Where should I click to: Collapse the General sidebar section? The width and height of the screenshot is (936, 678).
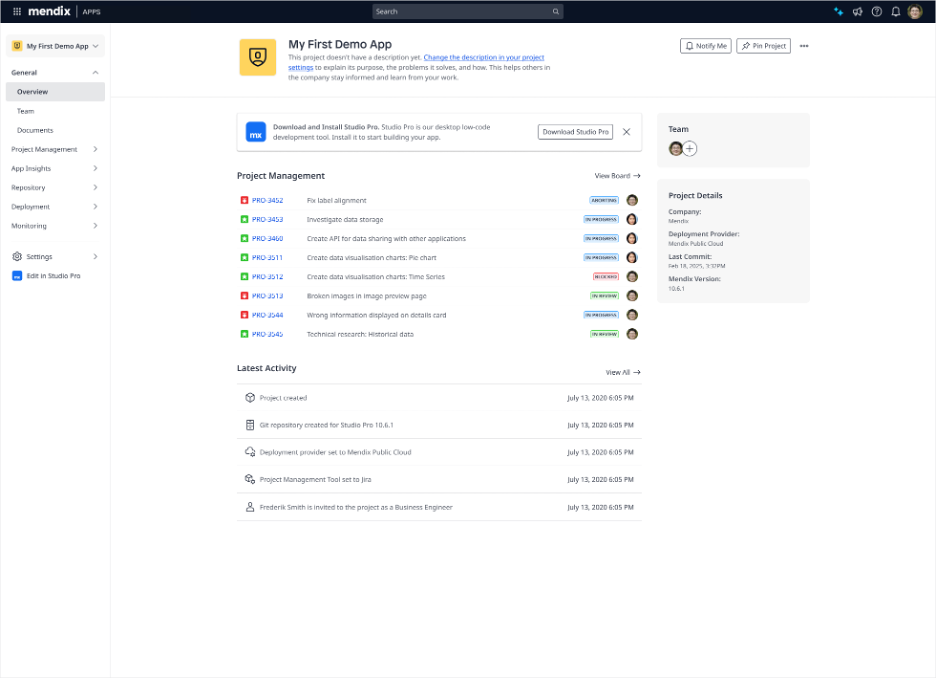point(95,73)
